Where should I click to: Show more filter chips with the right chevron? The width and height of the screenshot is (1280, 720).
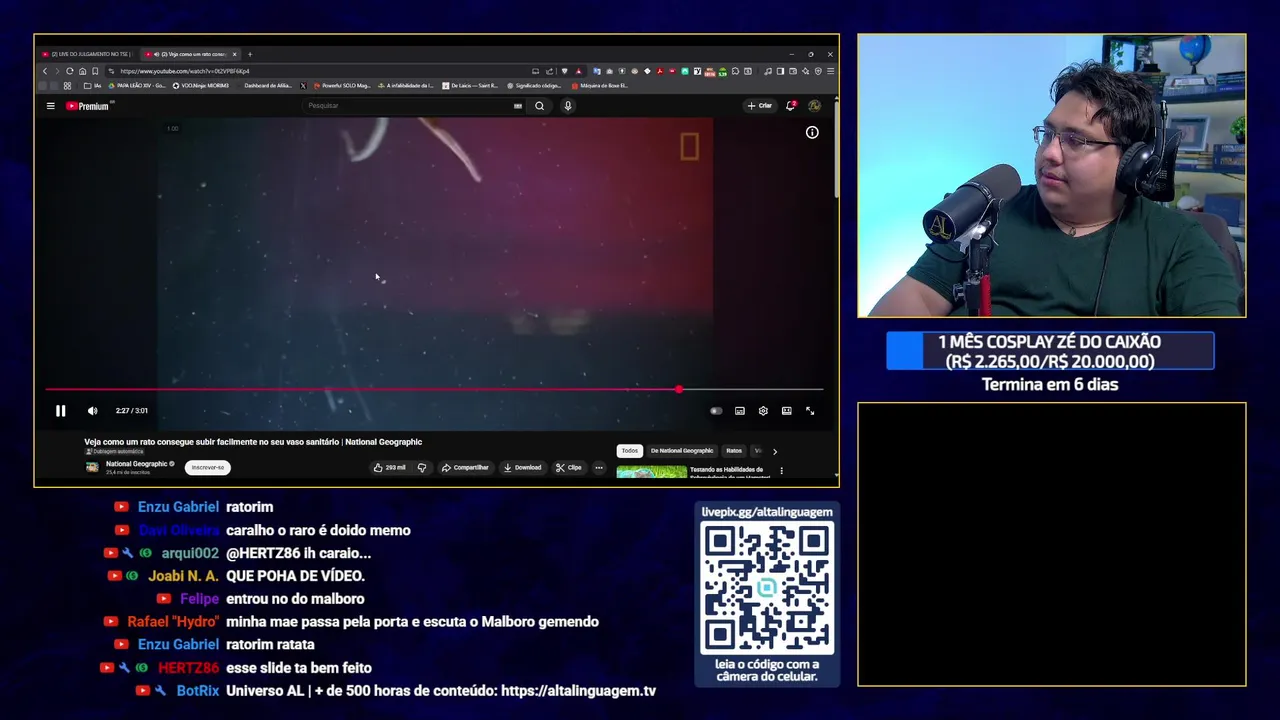point(774,451)
